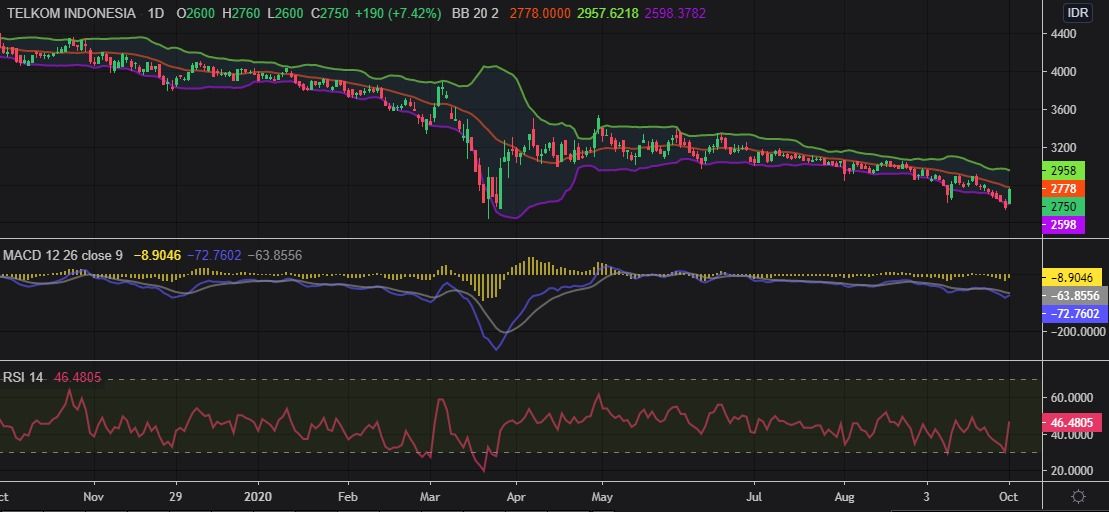Click the Mar time axis label
1109x512 pixels.
(x=431, y=496)
